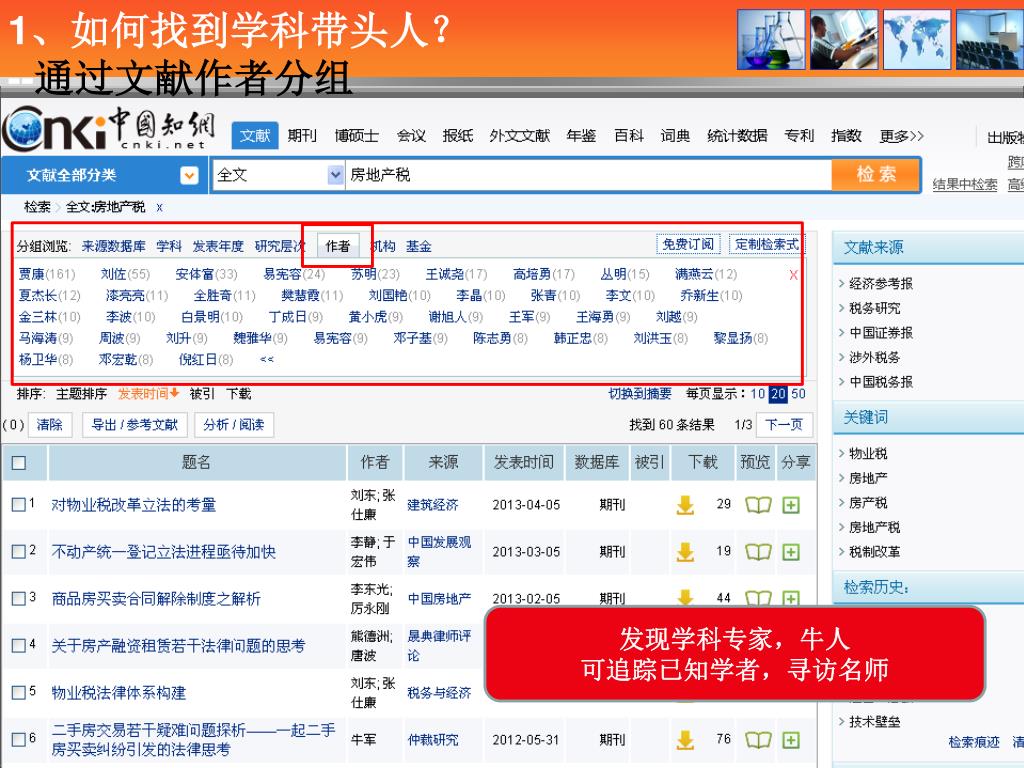Image resolution: width=1024 pixels, height=768 pixels.
Task: Remove the 全文:房地产税 search filter x
Action: [x=159, y=208]
